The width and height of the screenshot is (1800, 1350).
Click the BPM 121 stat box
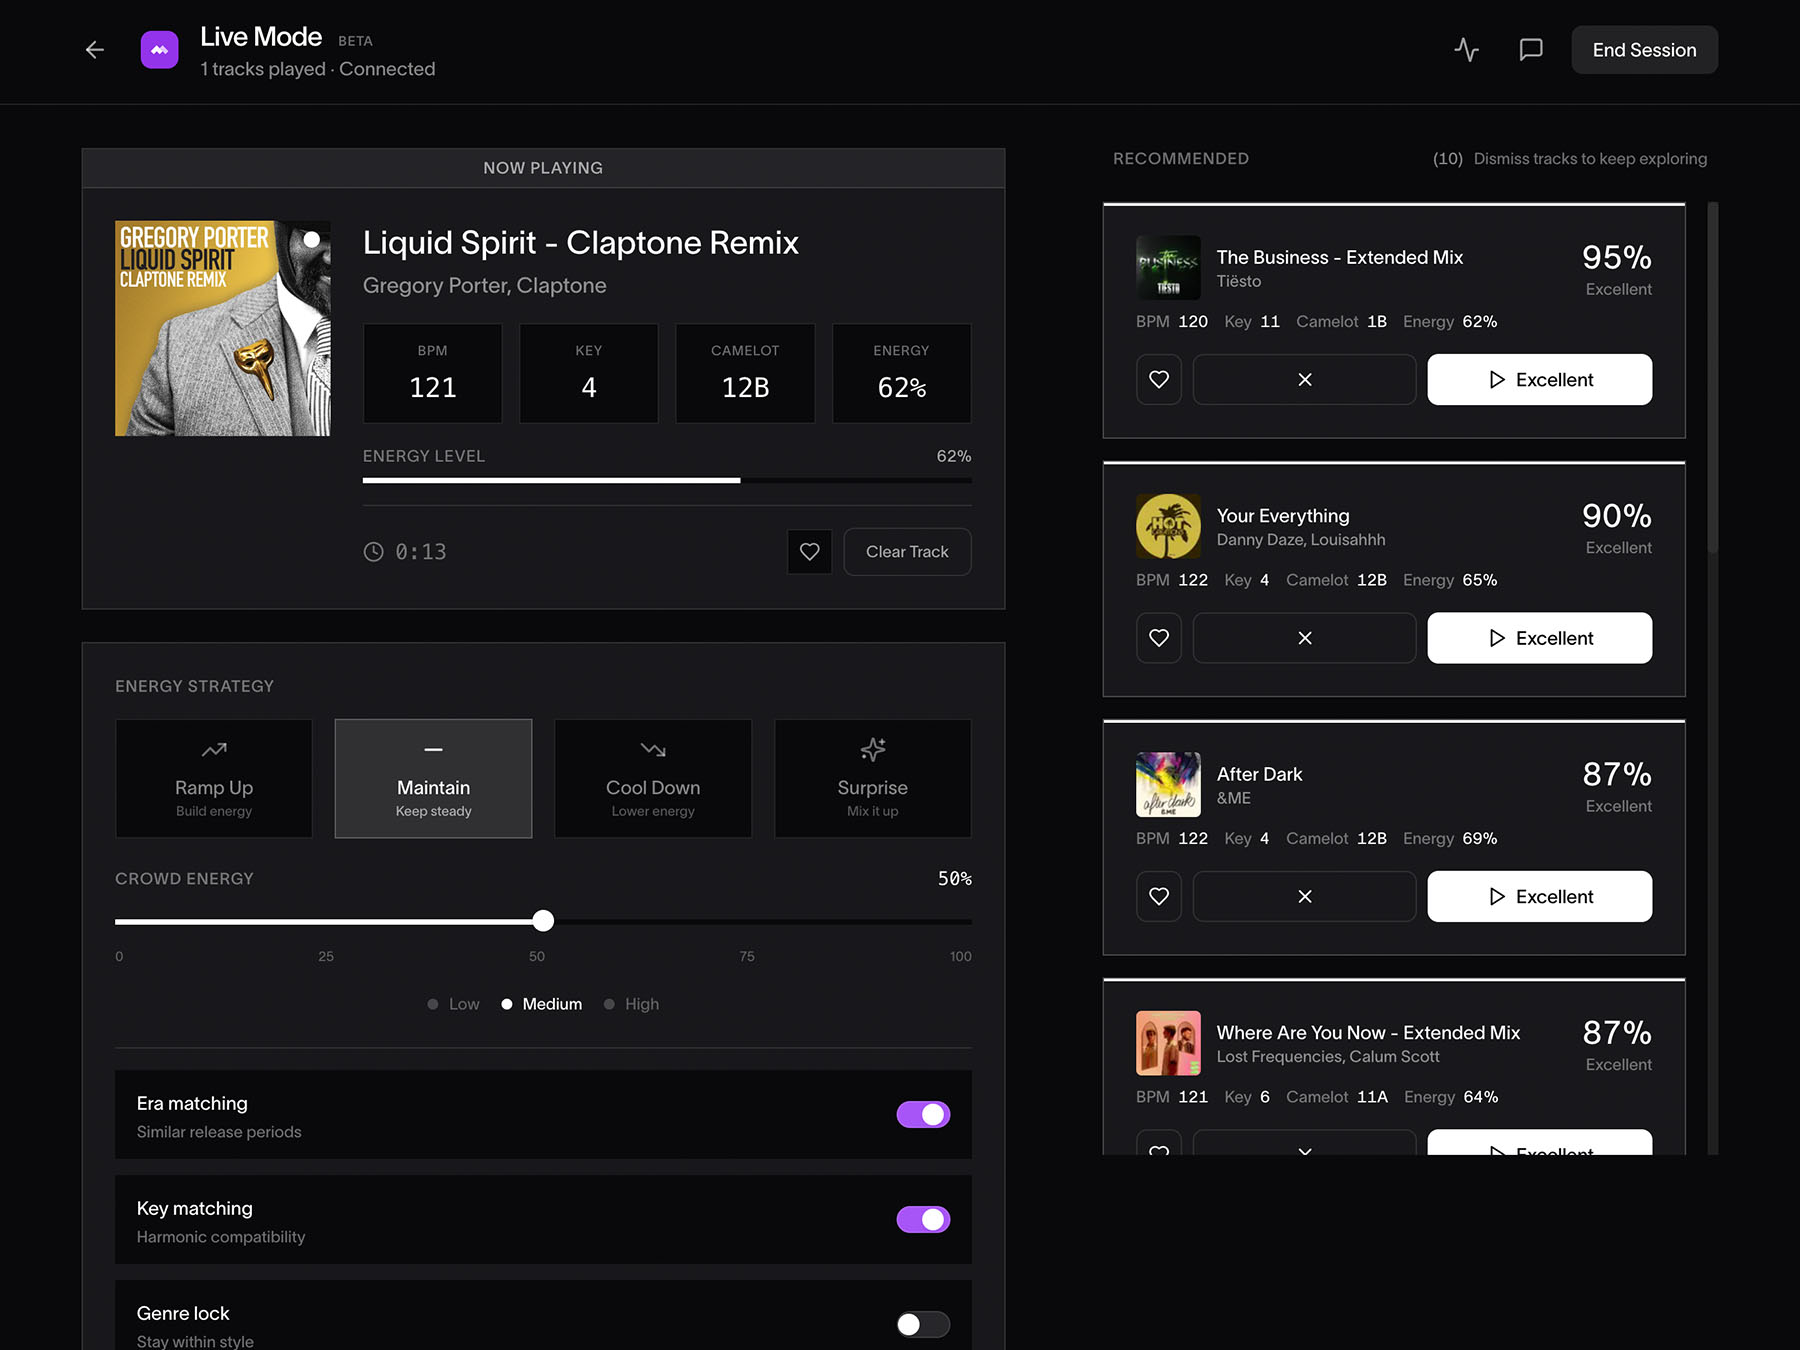433,373
